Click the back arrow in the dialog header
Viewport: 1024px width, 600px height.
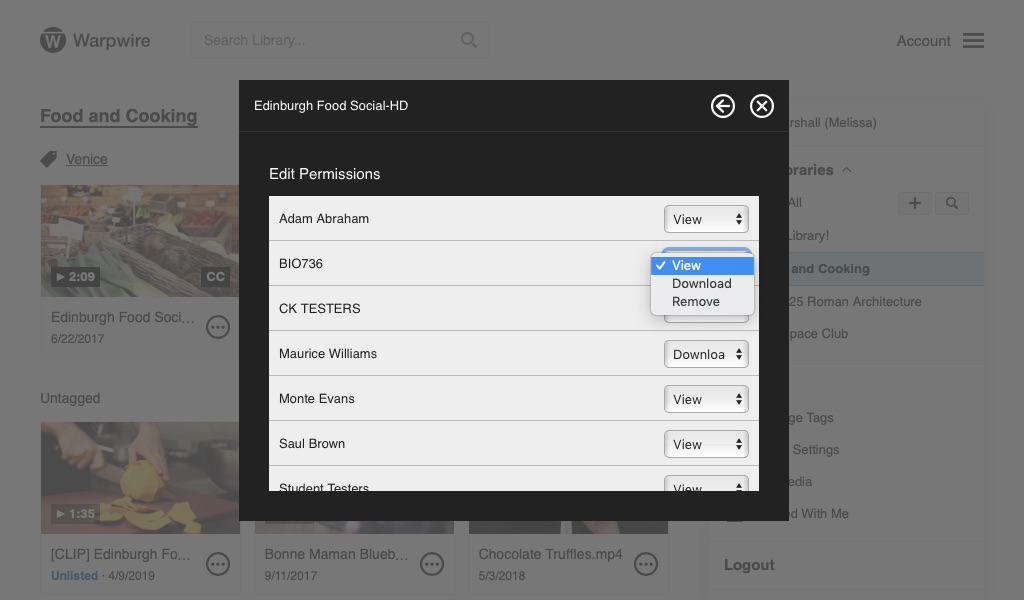pos(722,106)
